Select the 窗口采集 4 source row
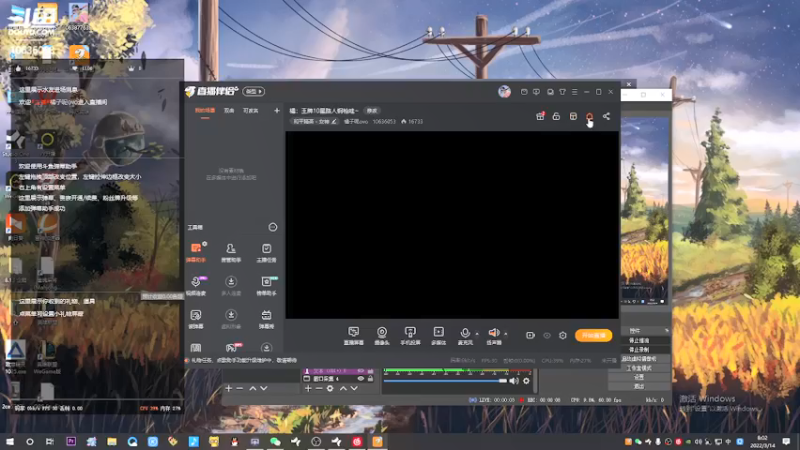Image resolution: width=800 pixels, height=450 pixels. pyautogui.click(x=339, y=379)
